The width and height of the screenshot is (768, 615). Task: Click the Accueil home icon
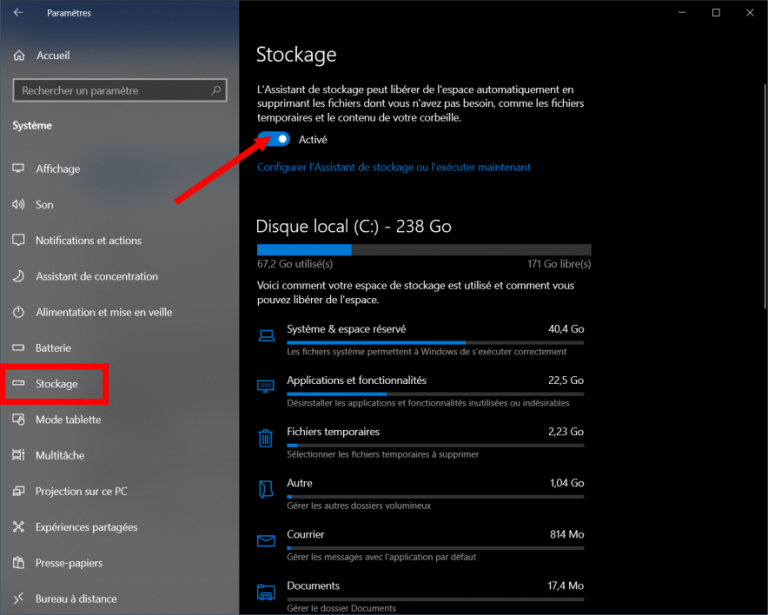(x=18, y=55)
